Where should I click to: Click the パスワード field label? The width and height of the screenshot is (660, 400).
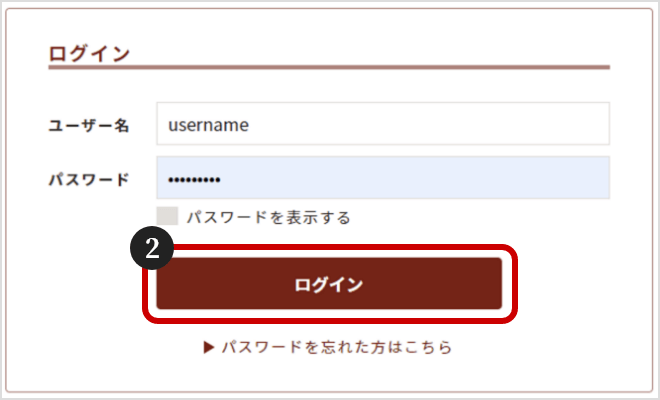89,180
